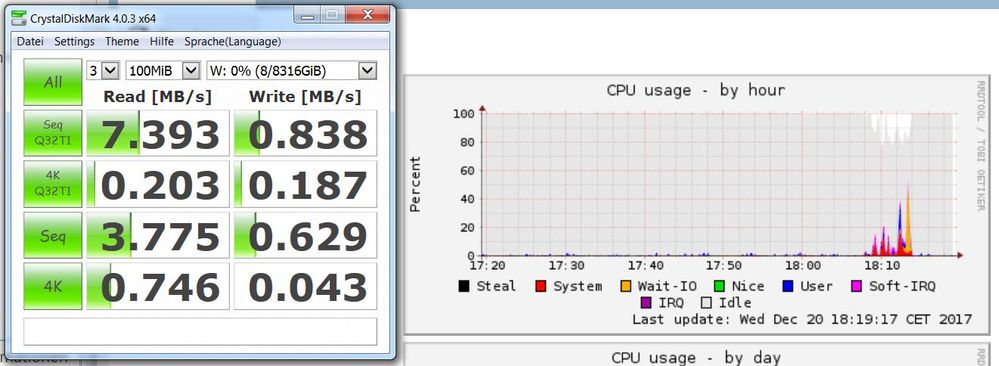Click the 4K read value 0.746

coord(158,286)
